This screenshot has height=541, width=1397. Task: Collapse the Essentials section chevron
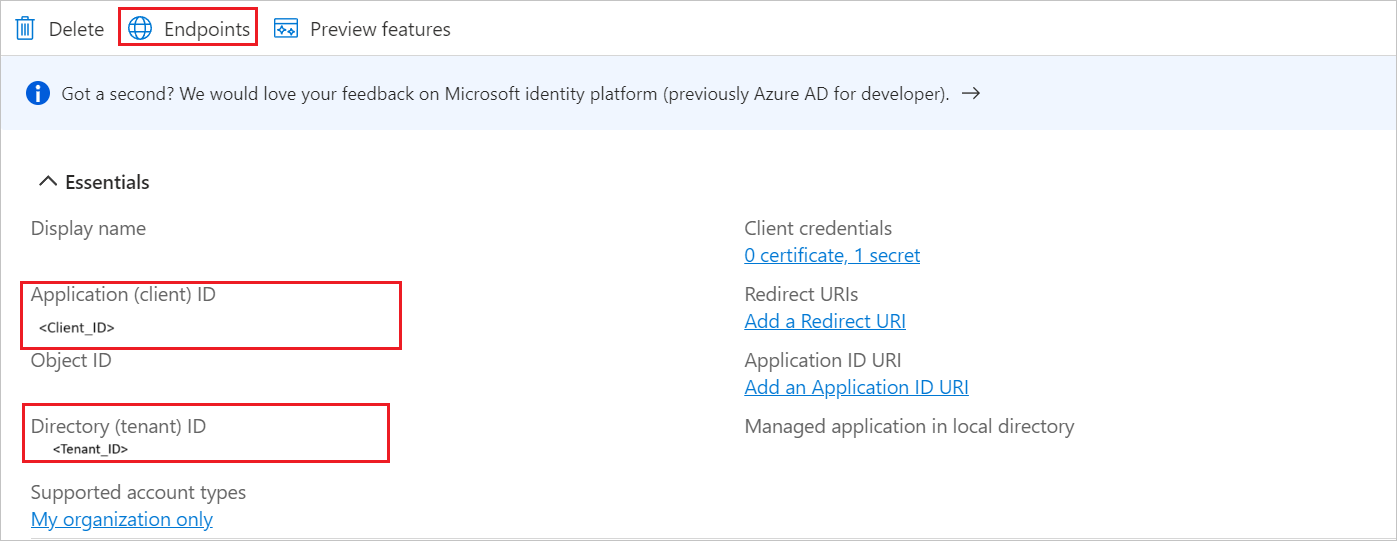click(46, 182)
